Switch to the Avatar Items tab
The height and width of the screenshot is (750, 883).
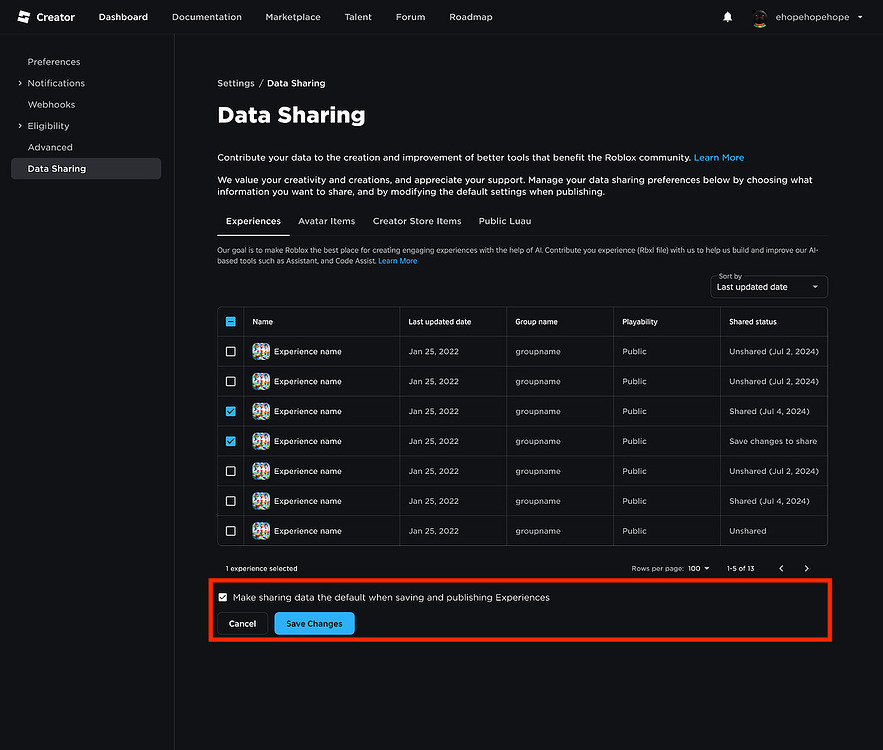point(326,221)
